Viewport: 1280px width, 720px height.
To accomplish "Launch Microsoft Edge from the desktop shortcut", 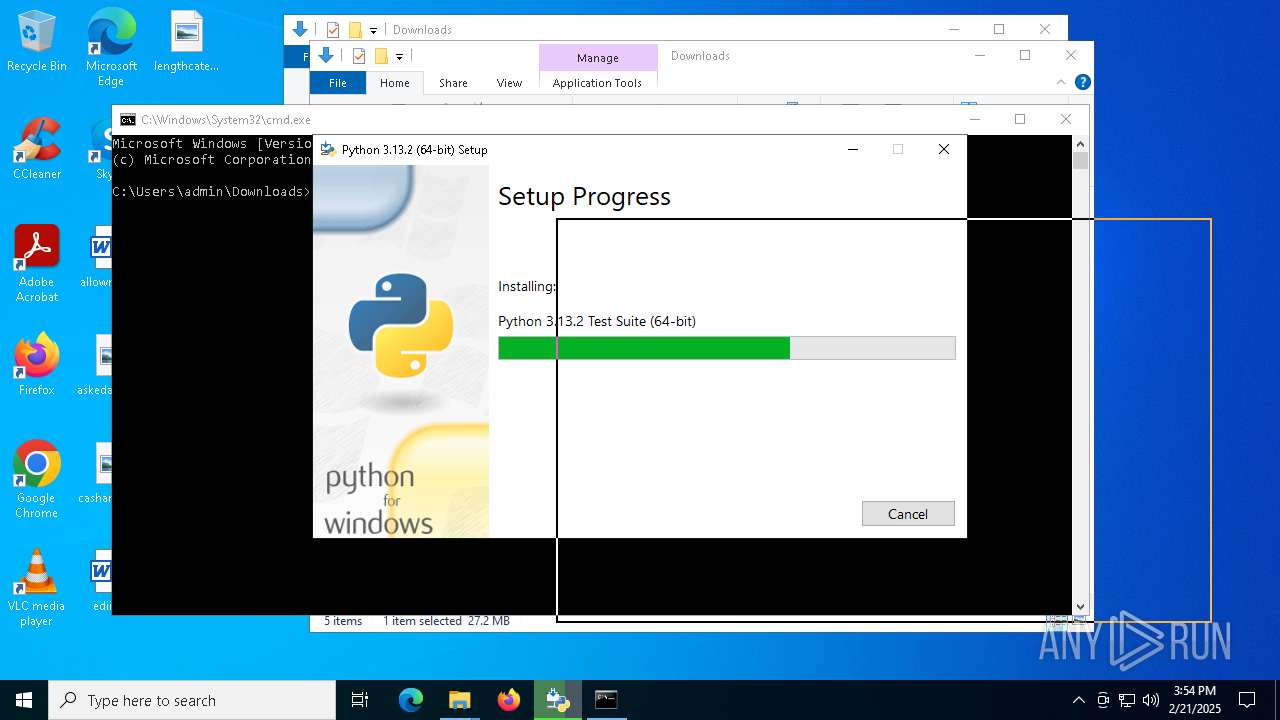I will (x=111, y=47).
